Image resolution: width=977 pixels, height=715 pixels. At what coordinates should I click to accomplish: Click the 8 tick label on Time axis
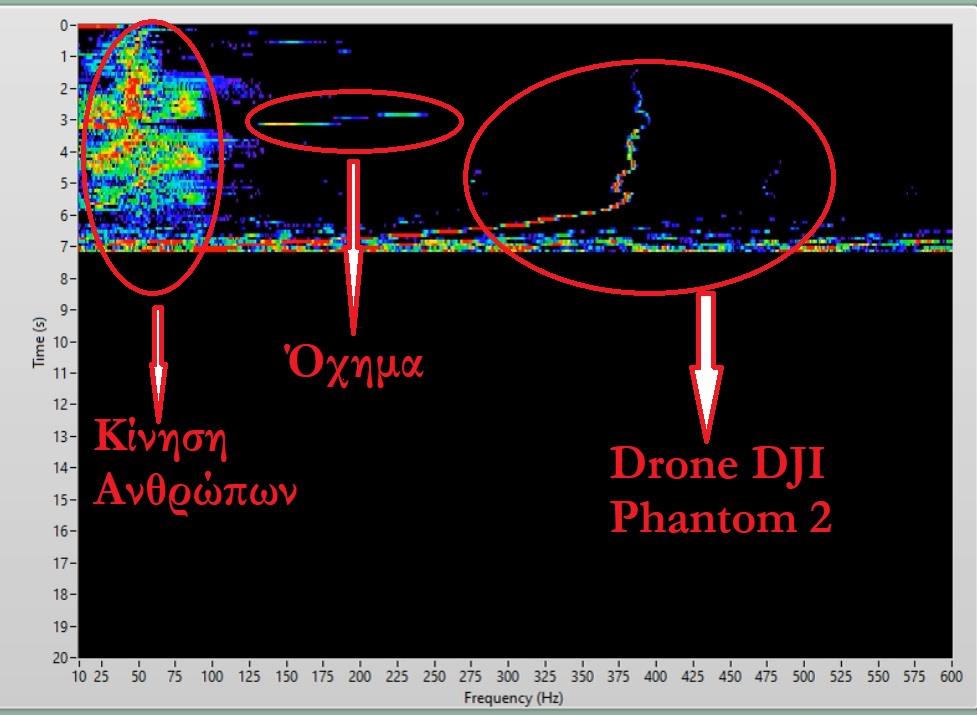coord(64,278)
